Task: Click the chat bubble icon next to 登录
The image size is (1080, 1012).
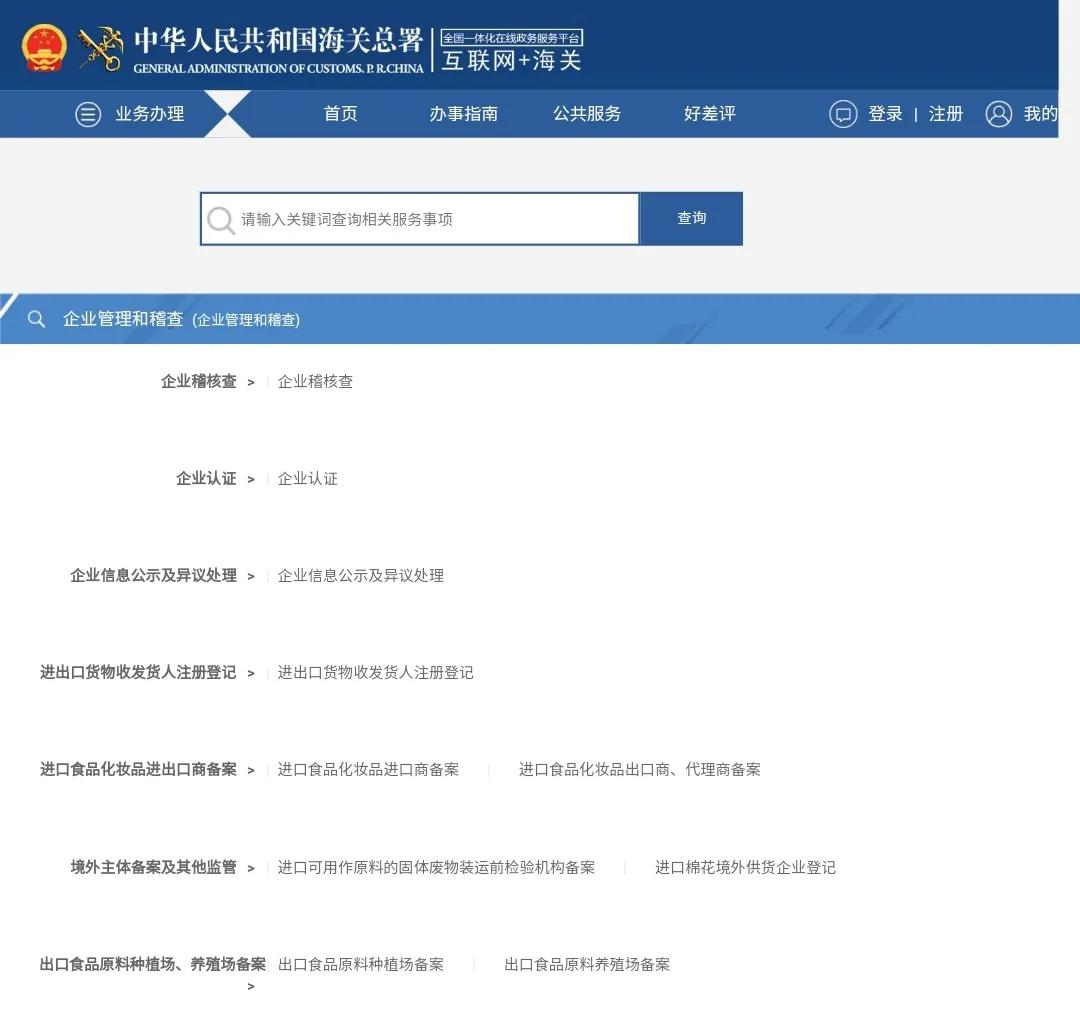Action: 843,114
